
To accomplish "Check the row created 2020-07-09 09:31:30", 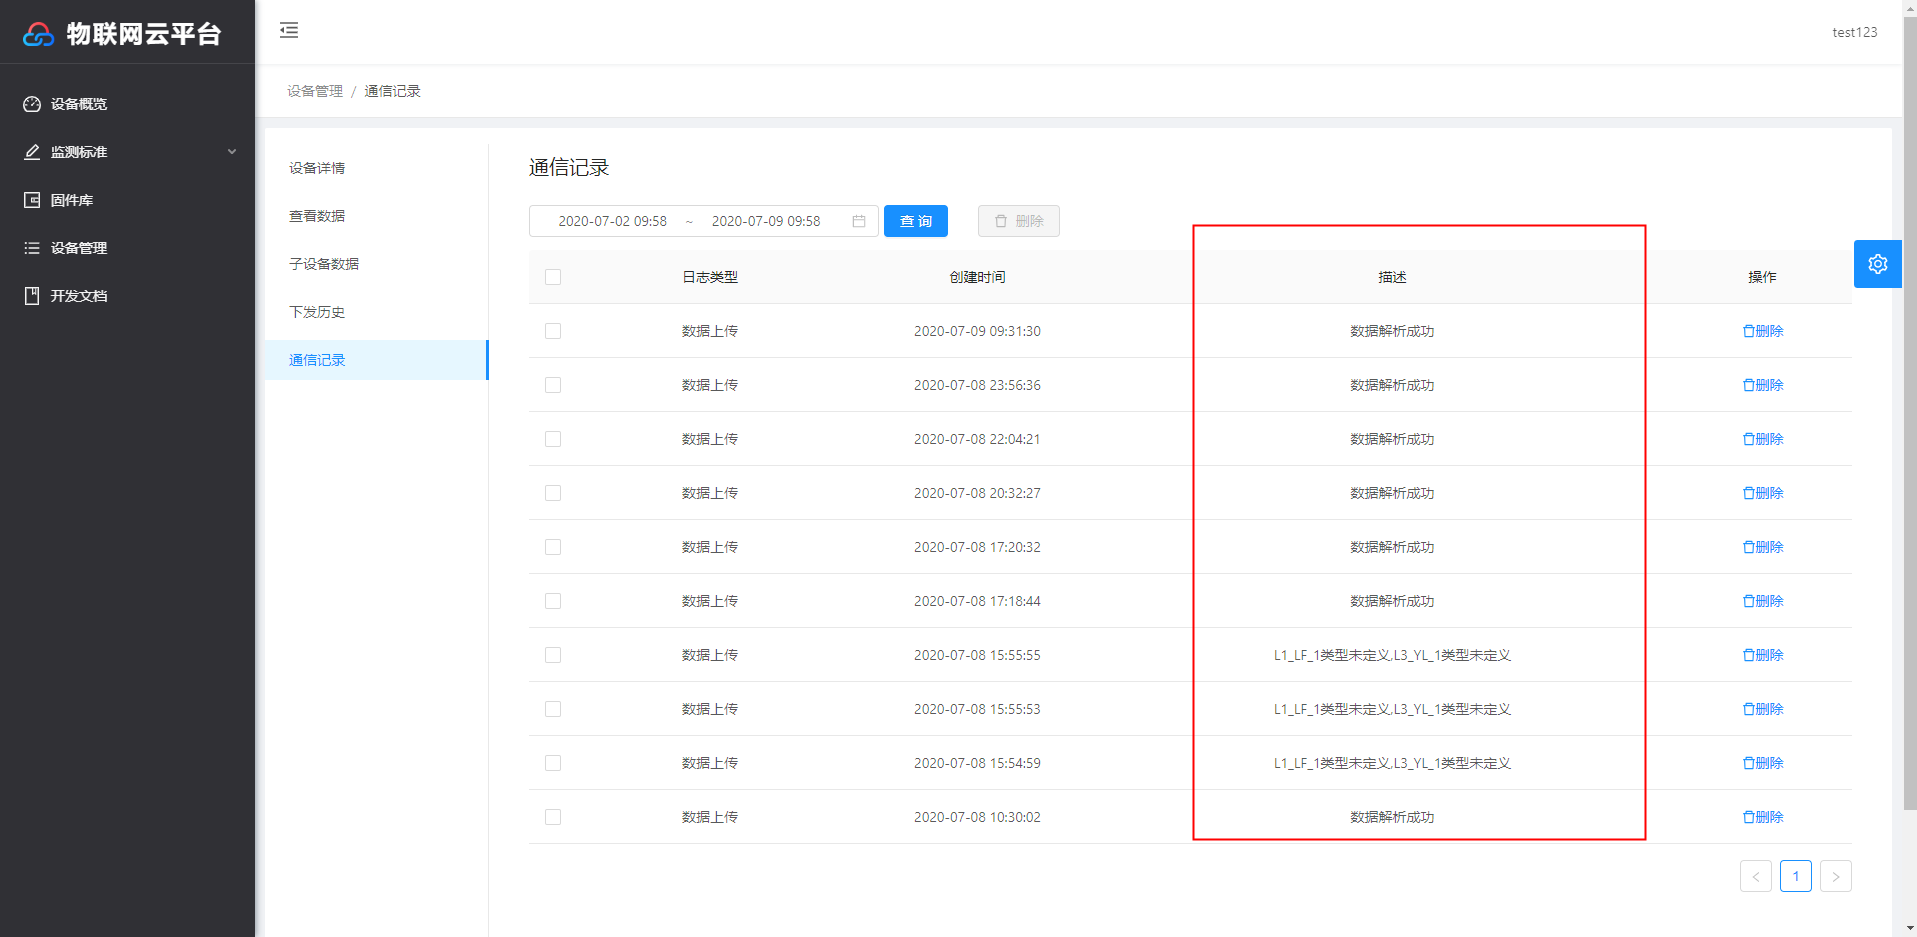I will pyautogui.click(x=553, y=331).
